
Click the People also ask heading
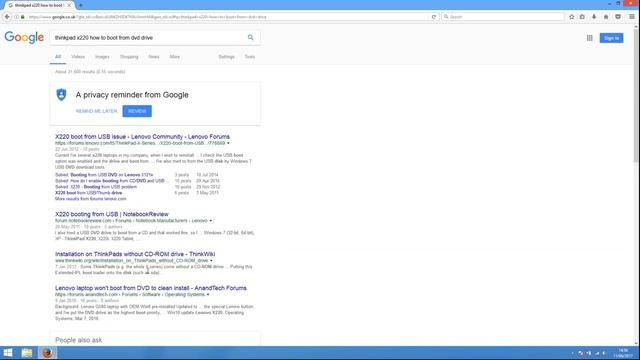tap(78, 340)
